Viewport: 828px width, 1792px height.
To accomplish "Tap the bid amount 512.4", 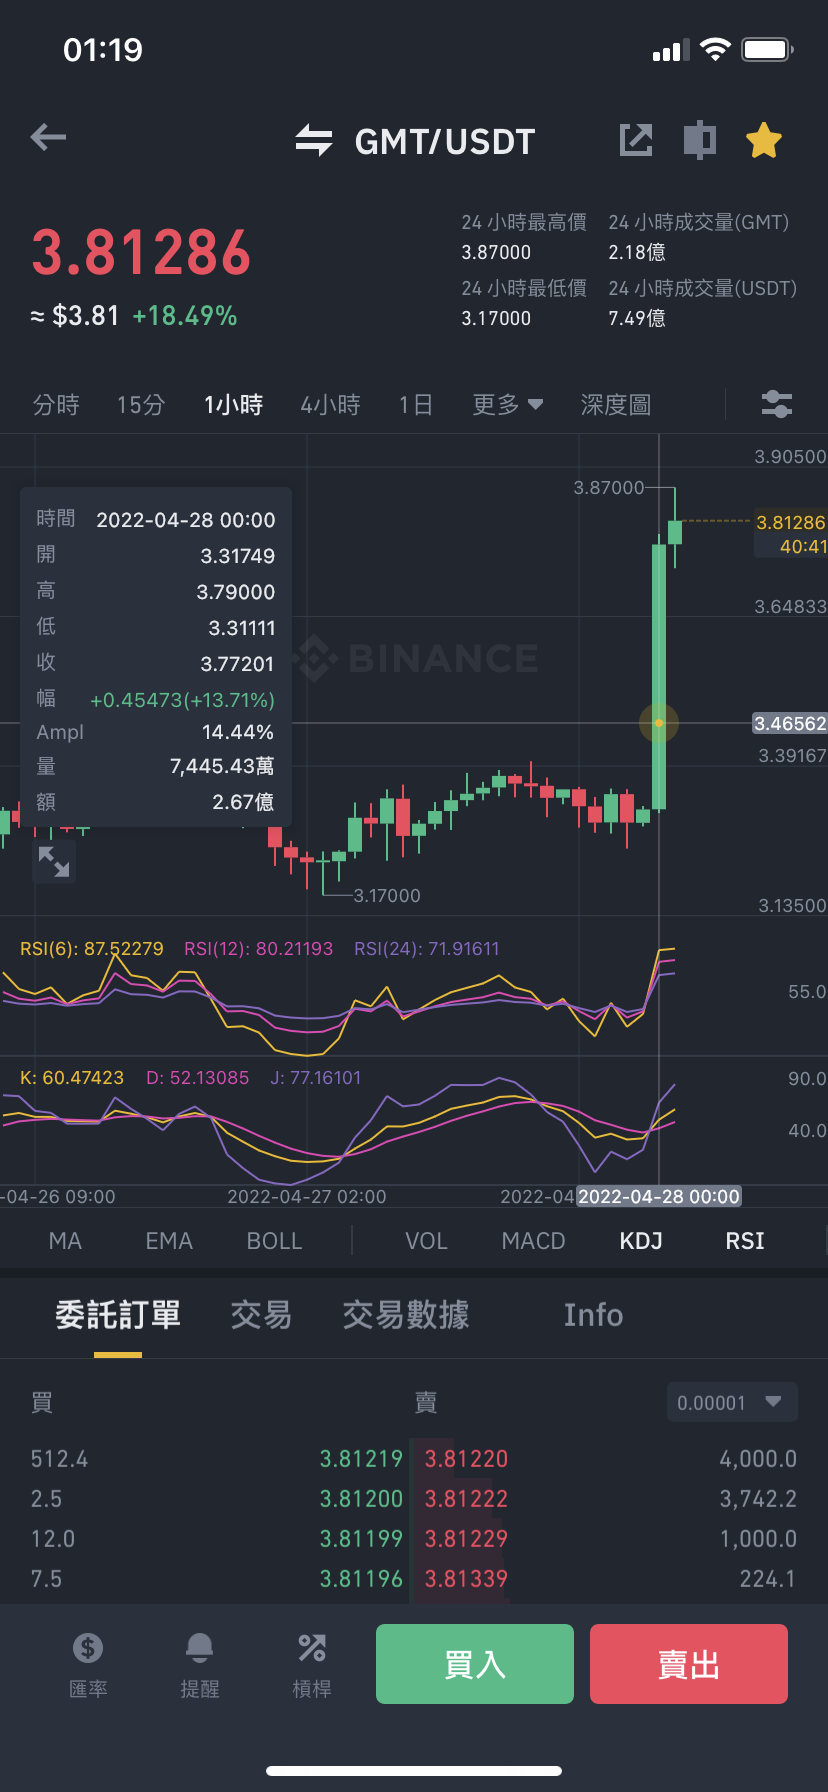I will [59, 1459].
